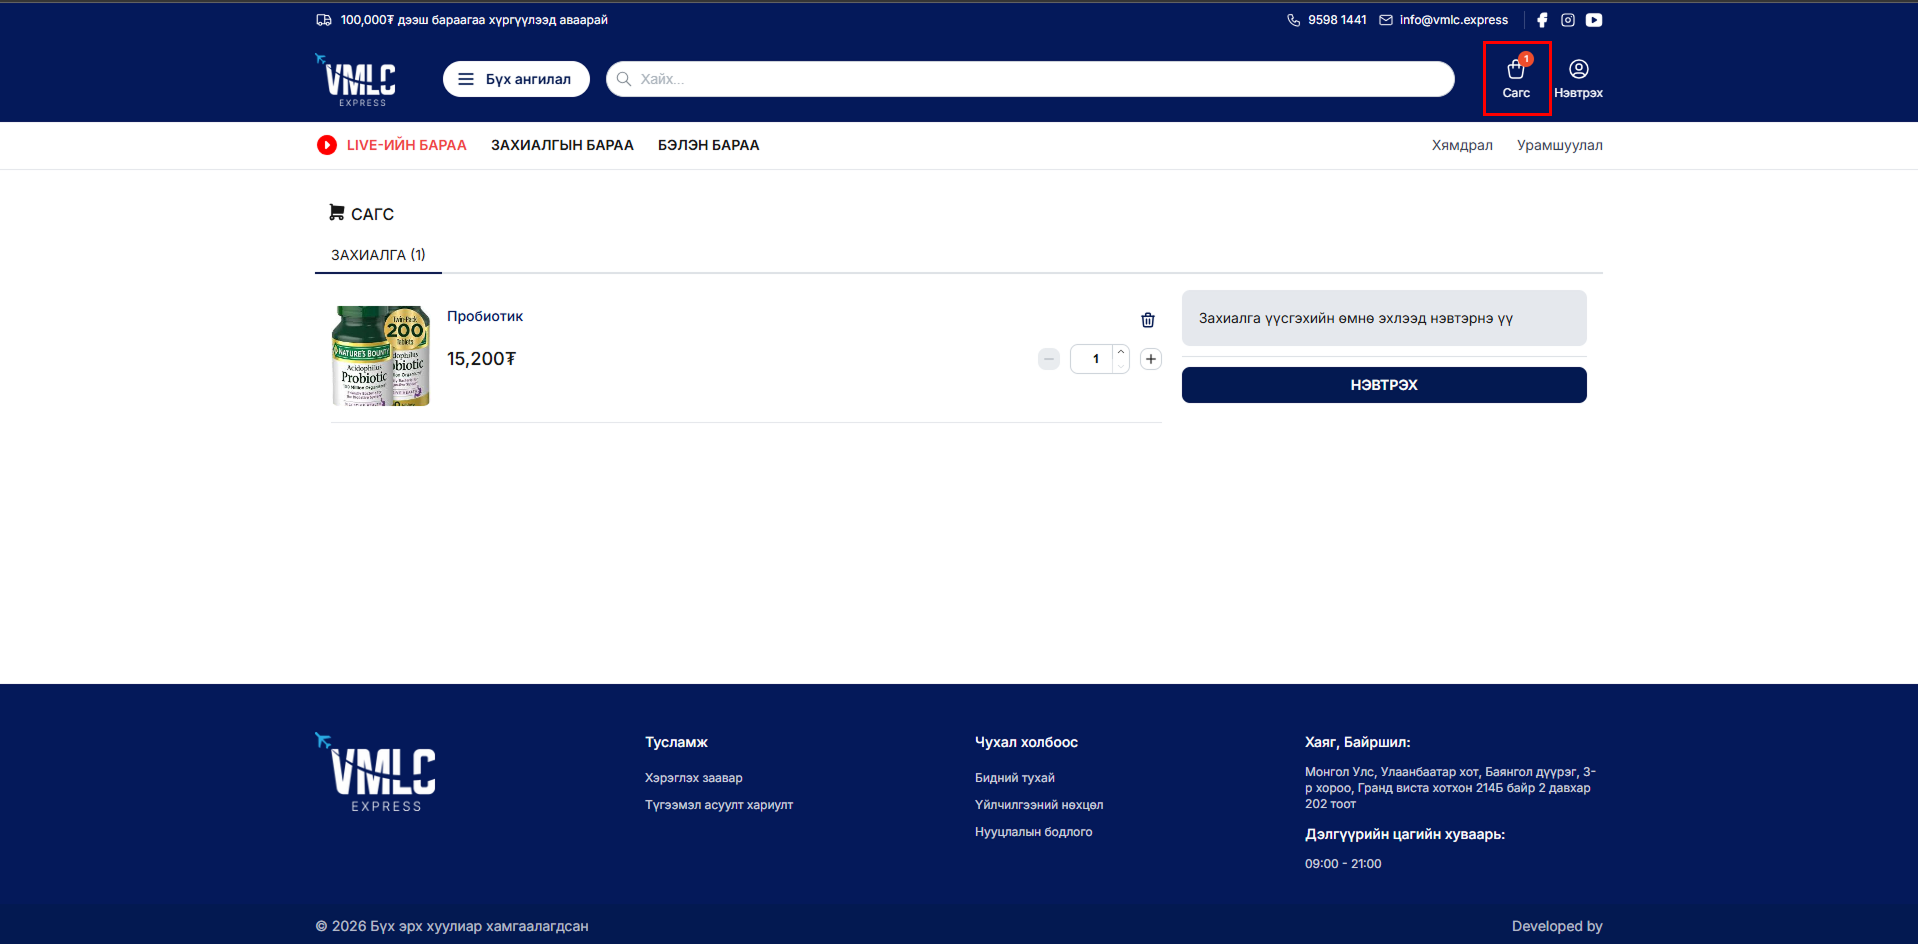Open the Facebook social icon

[x=1542, y=20]
